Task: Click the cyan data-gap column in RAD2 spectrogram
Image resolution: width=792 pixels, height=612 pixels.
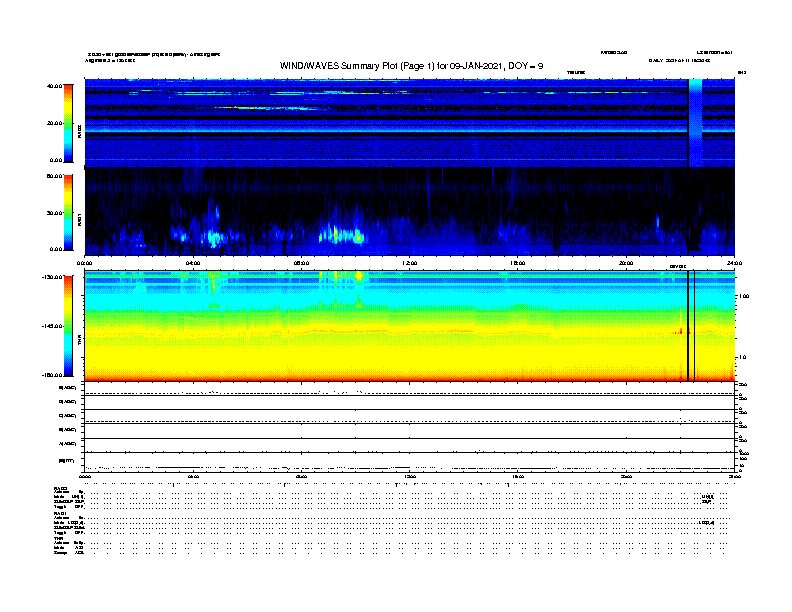Action: 696,123
